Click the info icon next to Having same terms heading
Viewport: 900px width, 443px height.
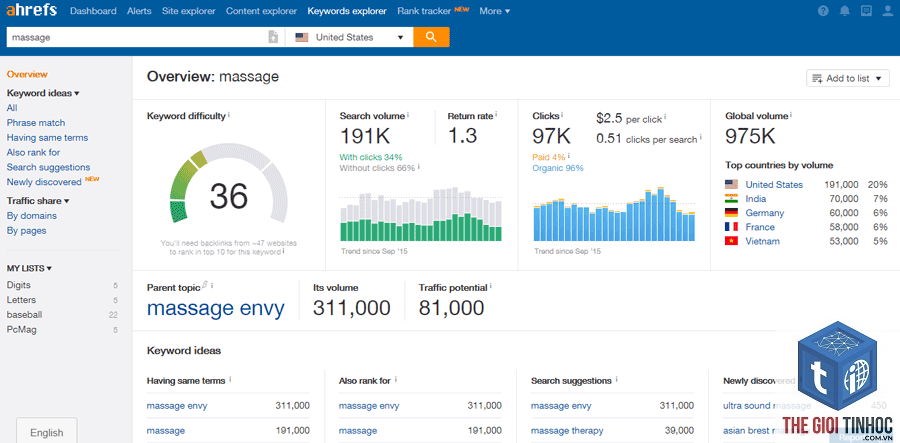point(230,380)
